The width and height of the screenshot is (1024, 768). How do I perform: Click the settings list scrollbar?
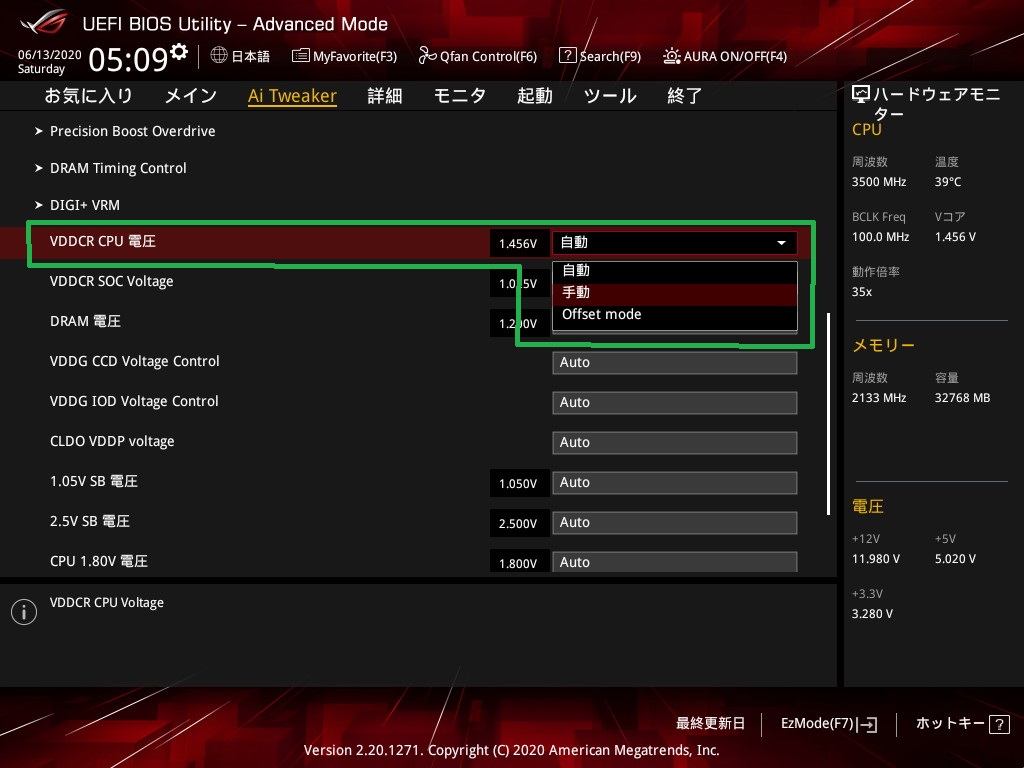click(x=828, y=414)
